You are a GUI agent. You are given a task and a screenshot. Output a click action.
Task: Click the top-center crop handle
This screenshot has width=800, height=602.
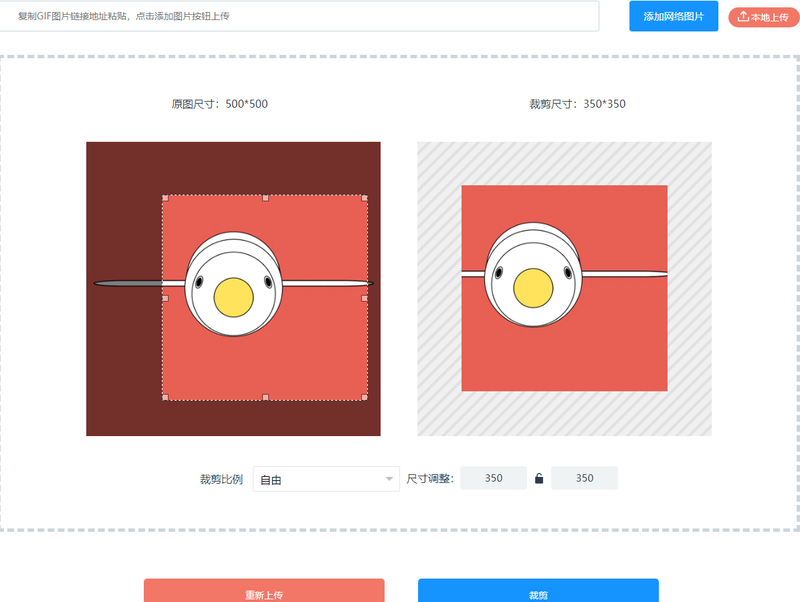(265, 198)
